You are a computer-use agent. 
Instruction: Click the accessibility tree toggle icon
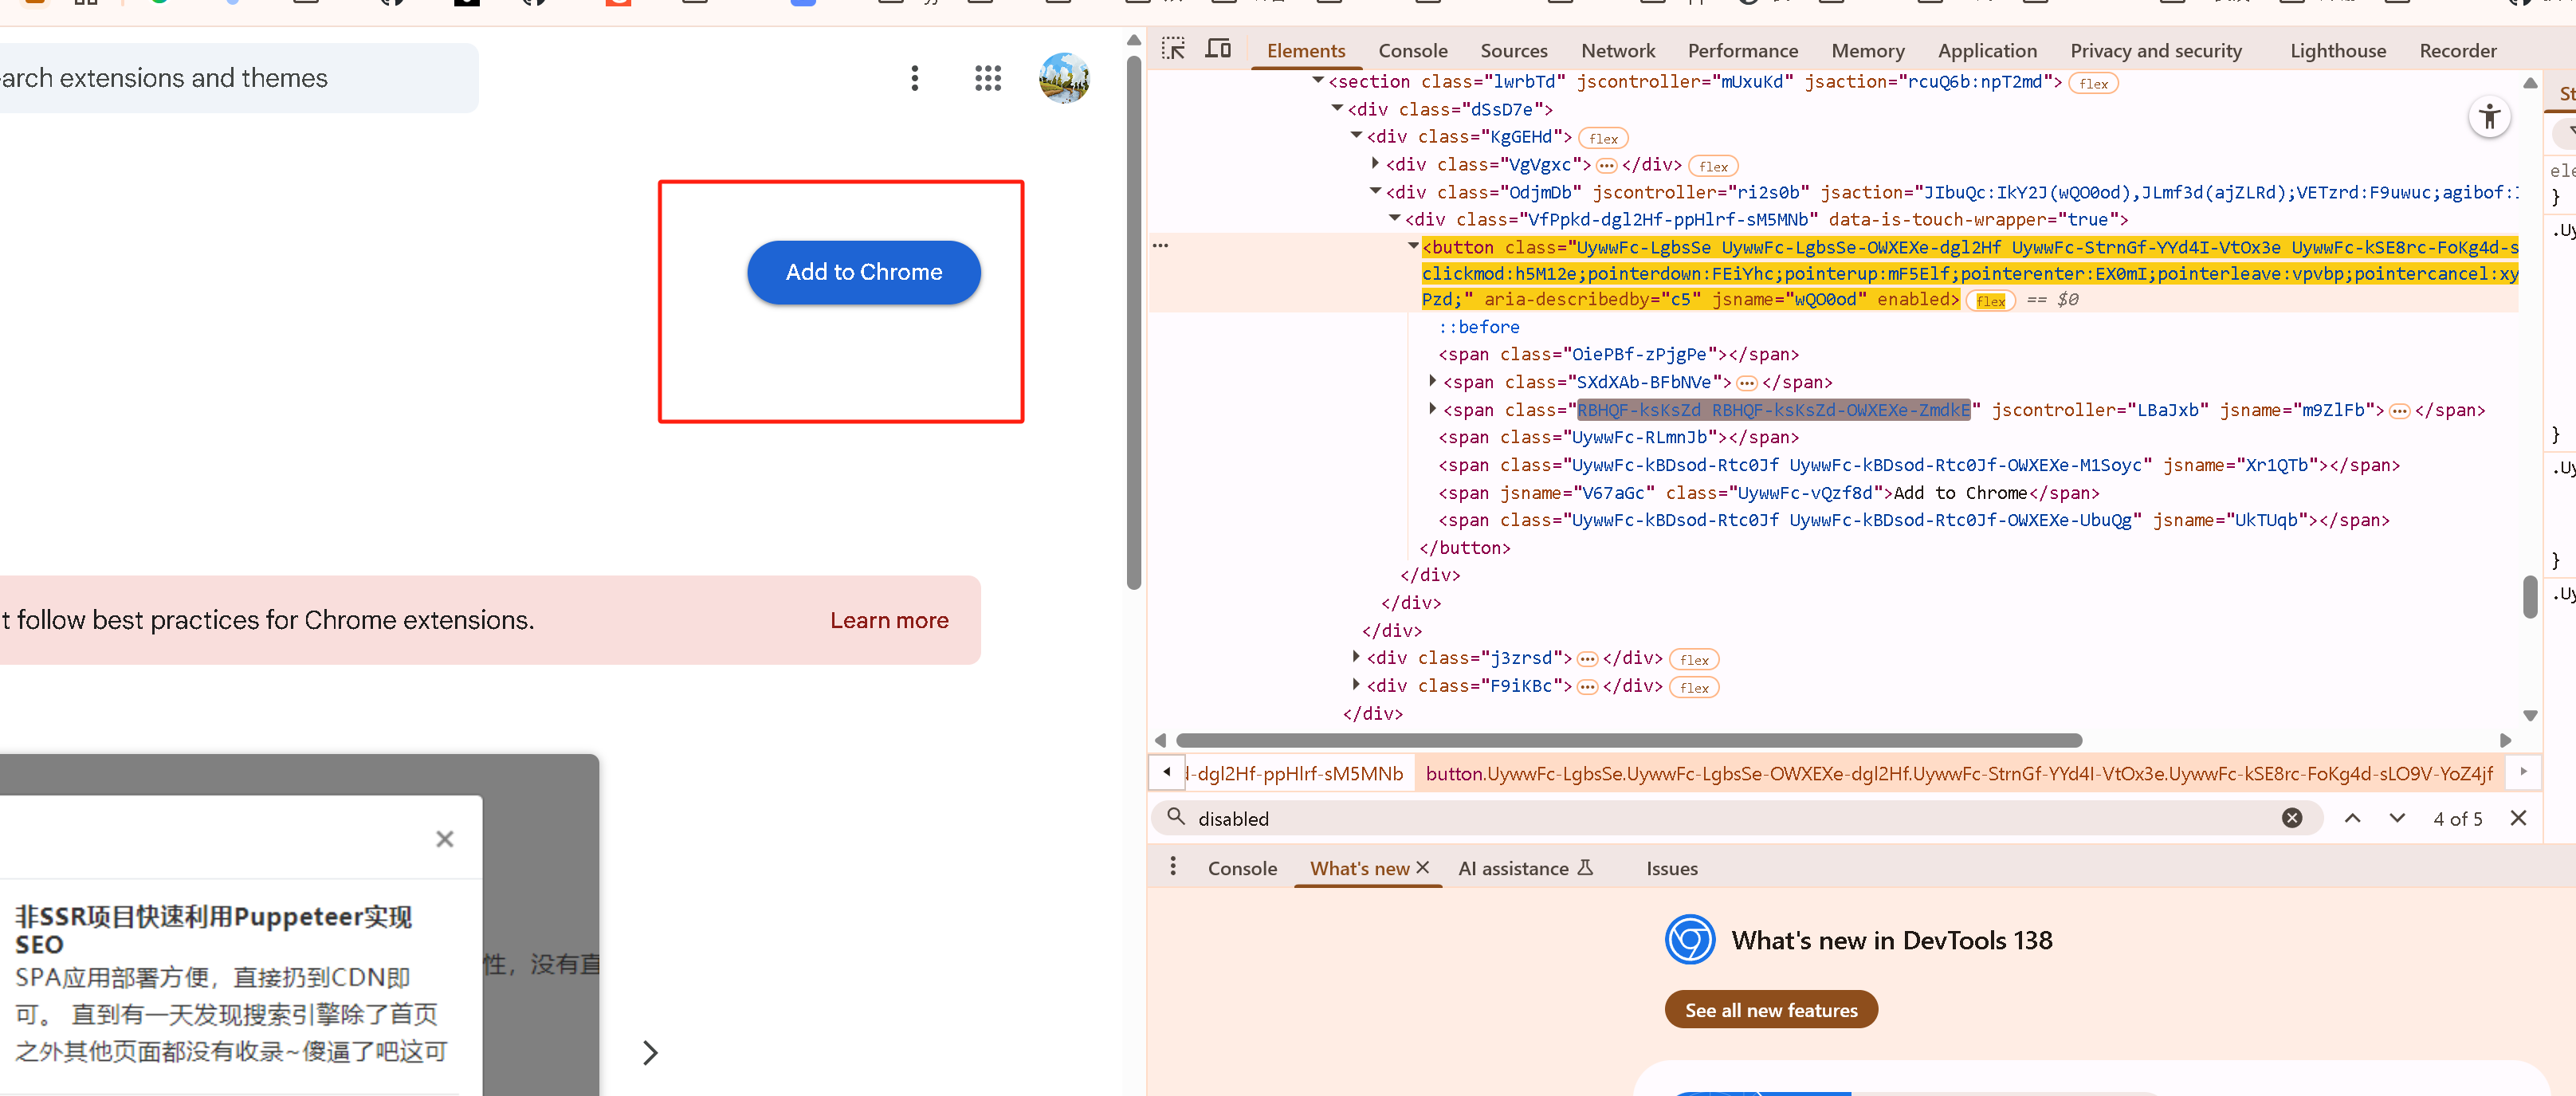coord(2489,118)
